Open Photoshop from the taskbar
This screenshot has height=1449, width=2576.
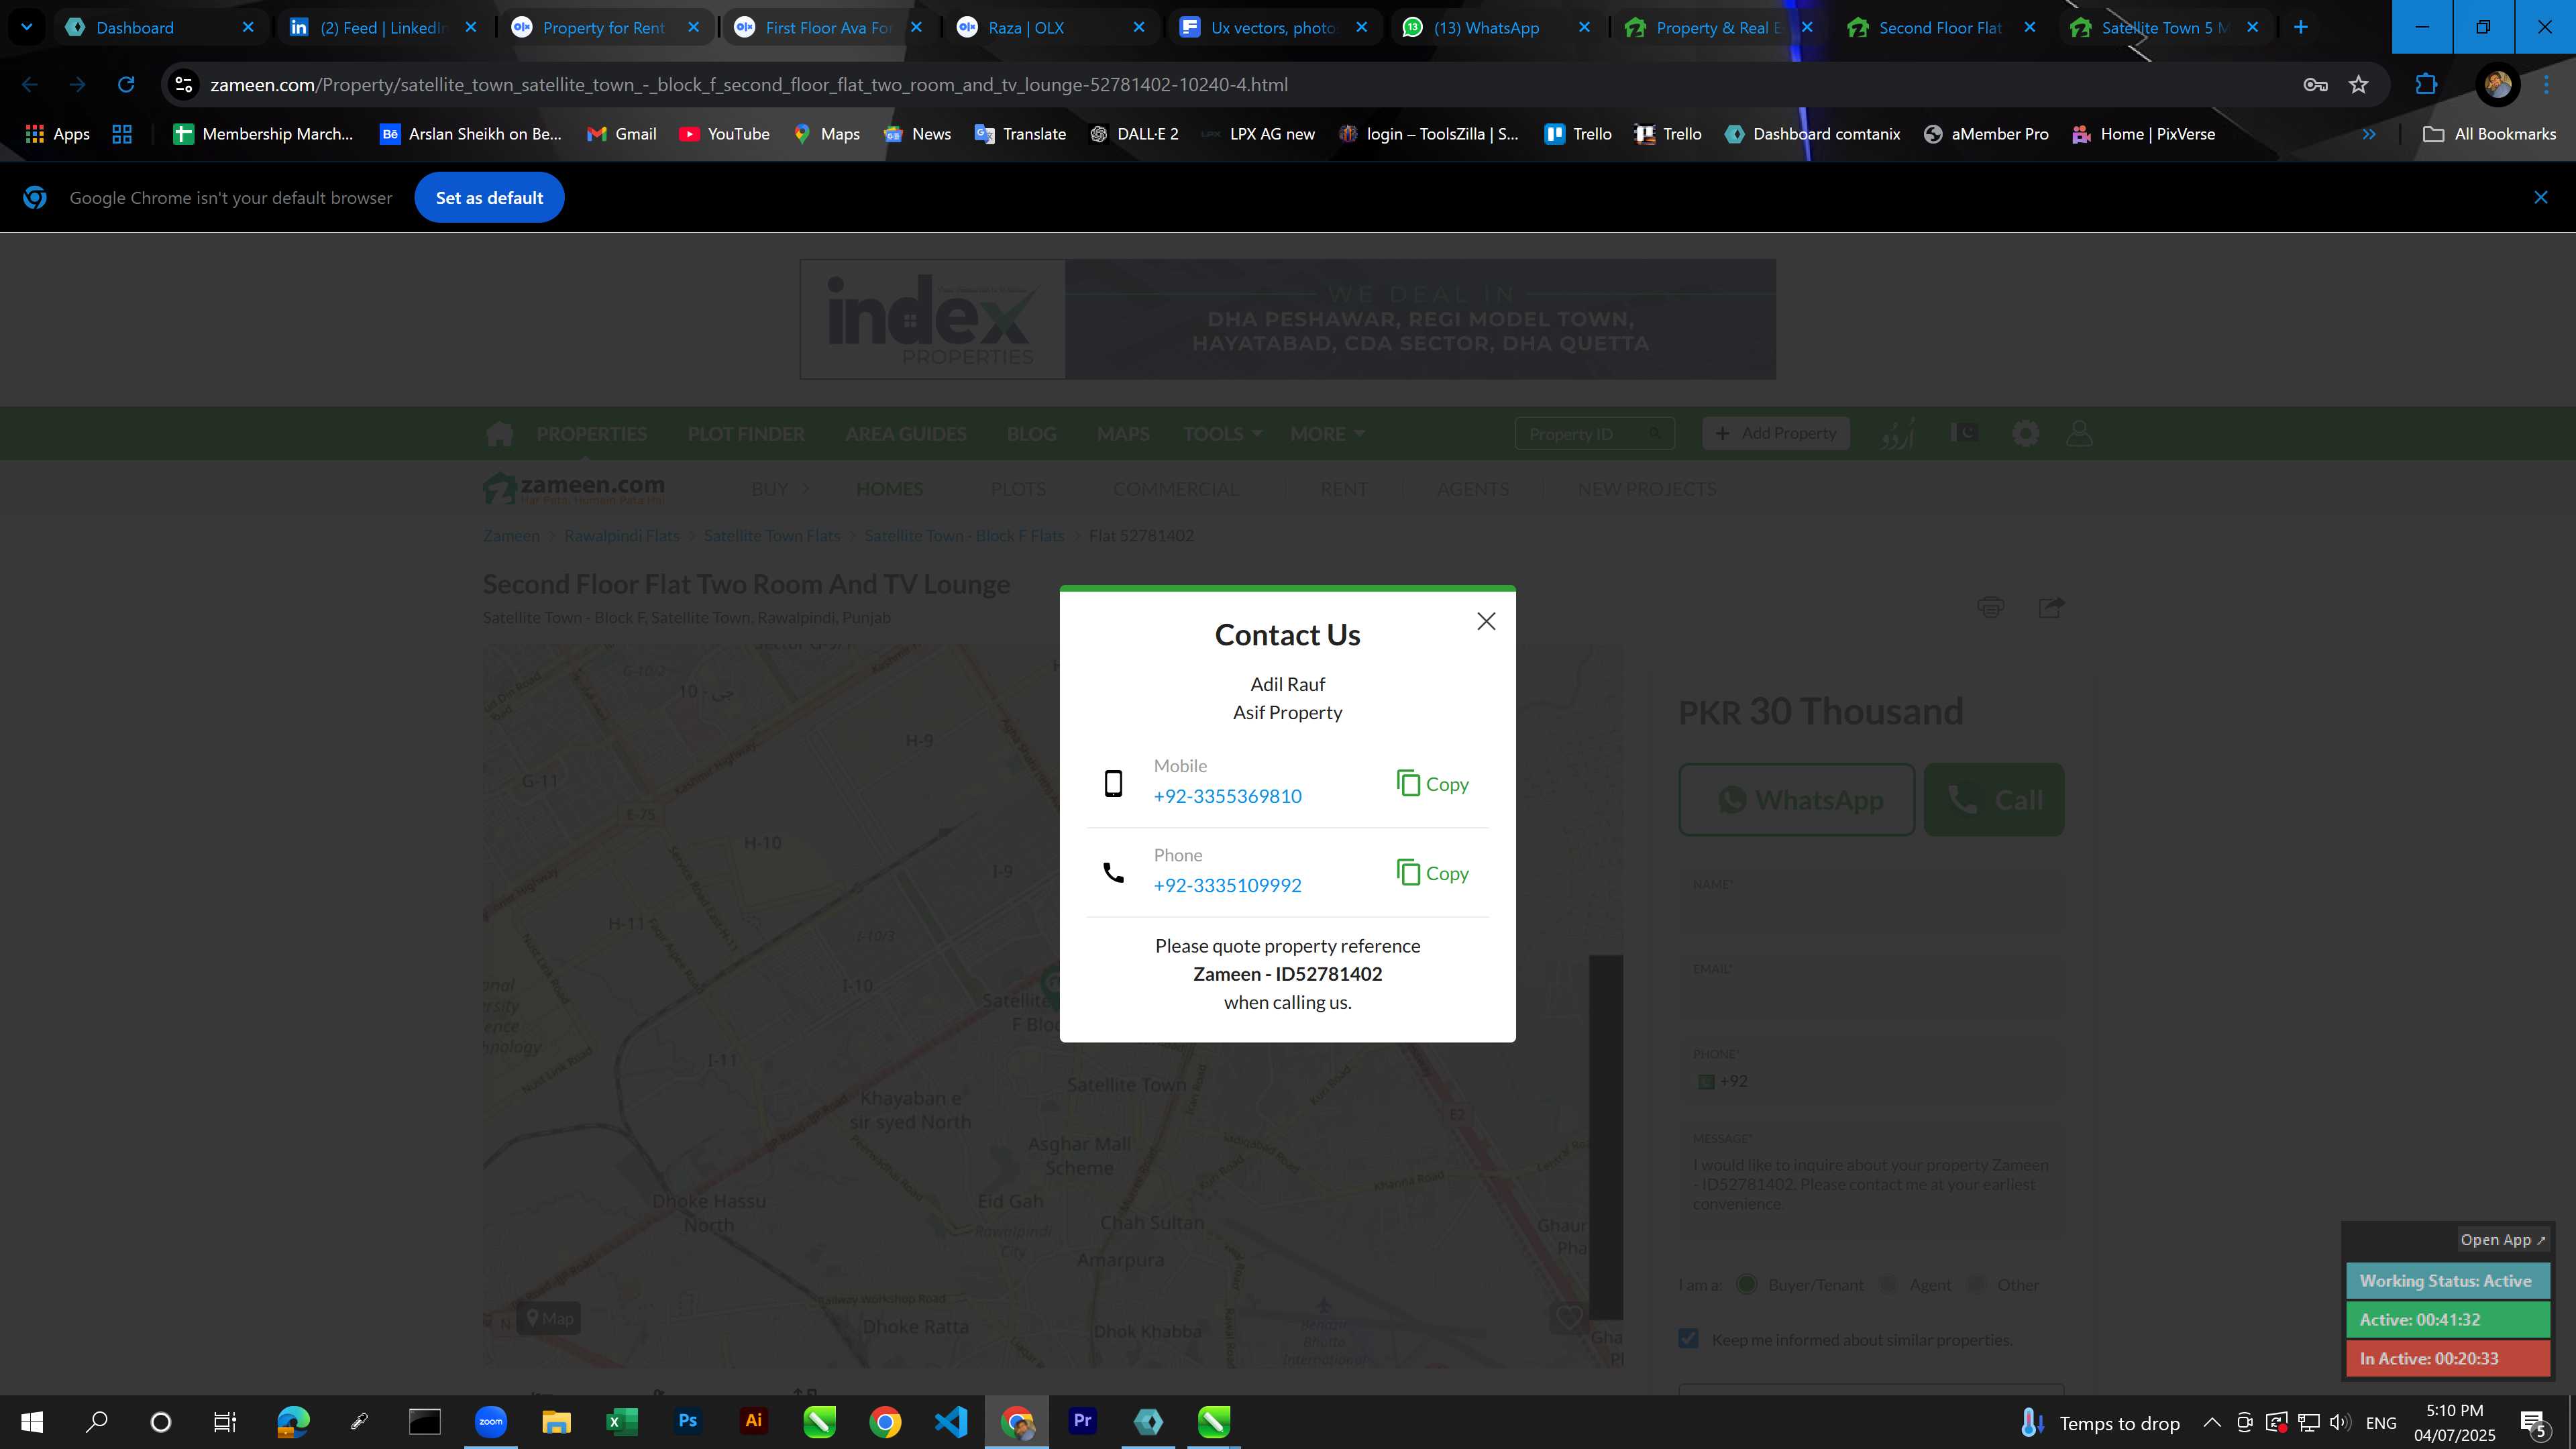tap(687, 1422)
